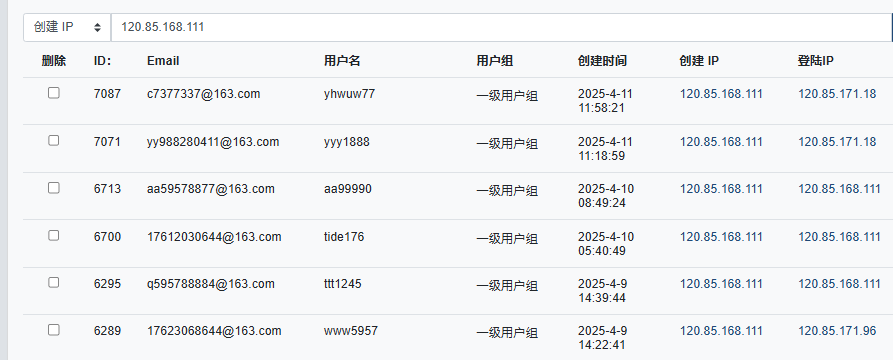The width and height of the screenshot is (893, 360).
Task: Select the checkbox for user tide176
Action: tap(54, 235)
